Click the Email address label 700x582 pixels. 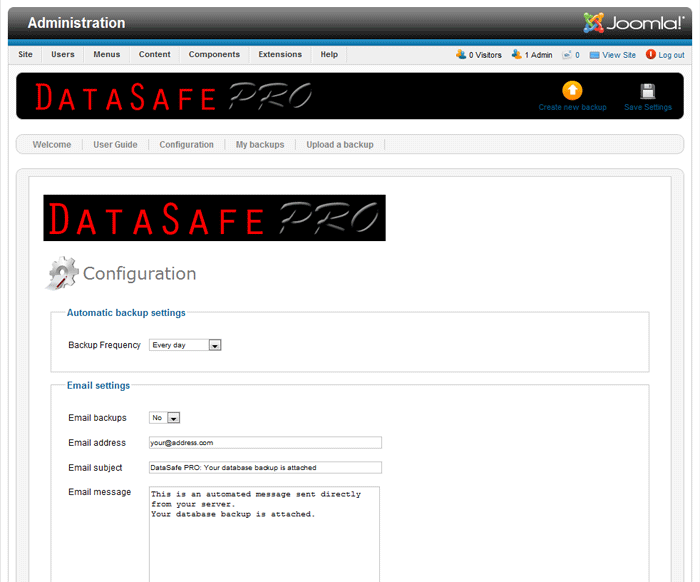97,443
